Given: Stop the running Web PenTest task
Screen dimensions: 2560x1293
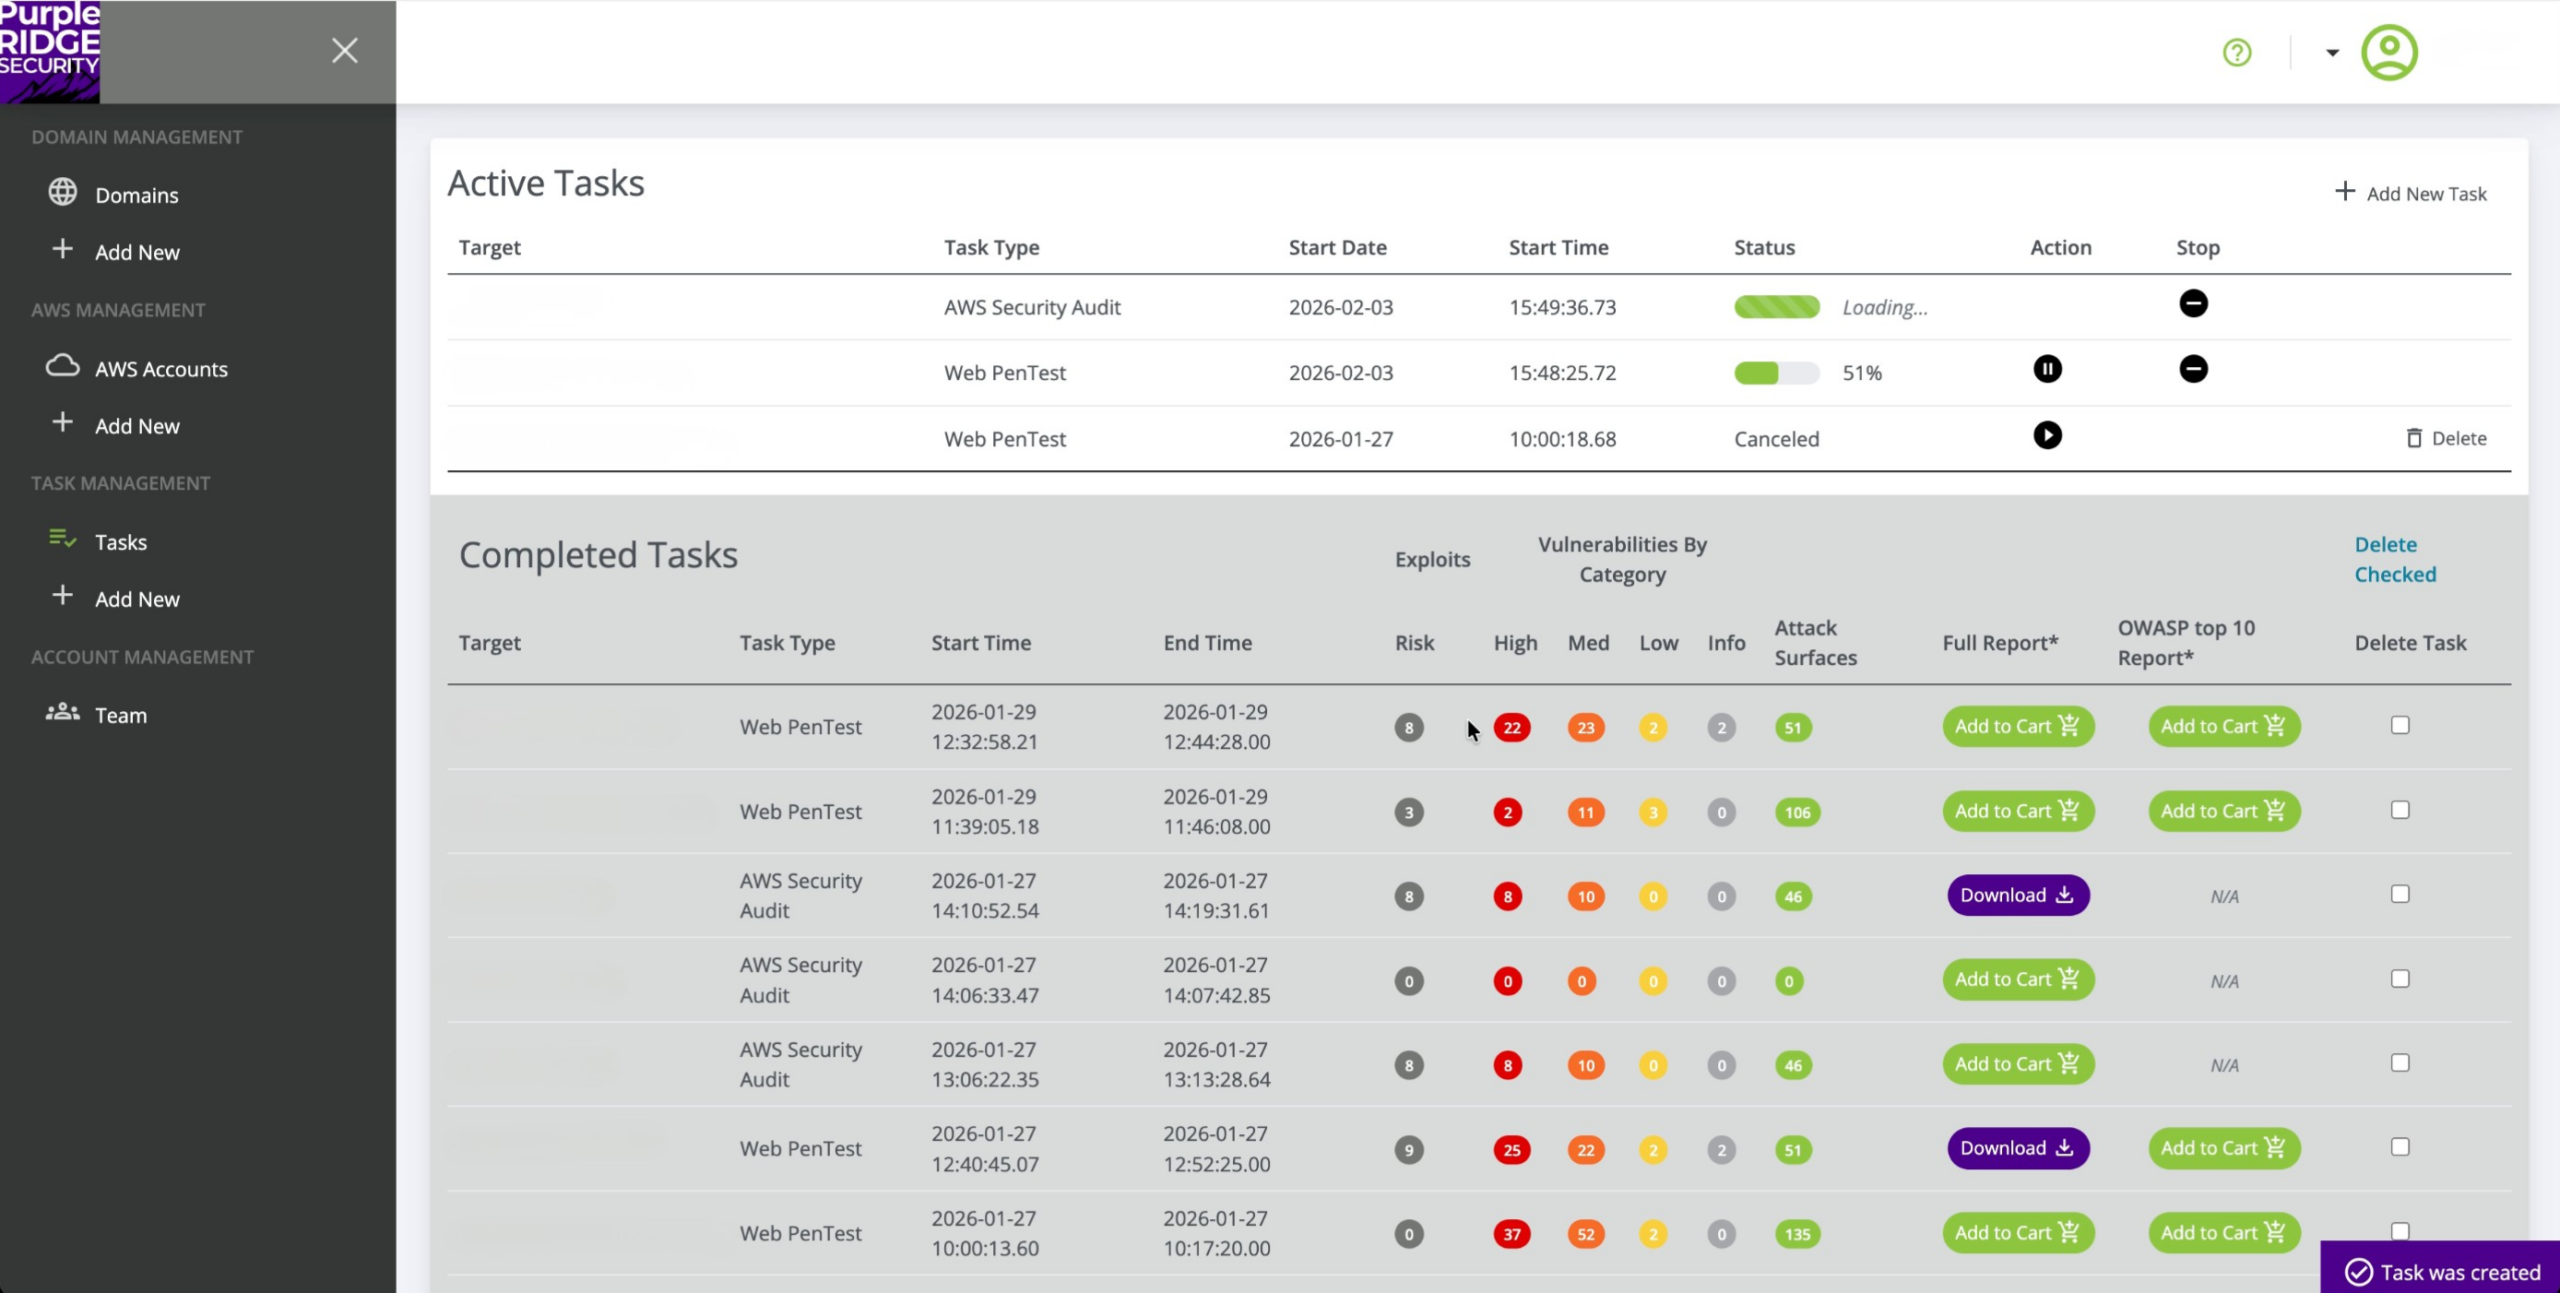Looking at the screenshot, I should click(2192, 370).
